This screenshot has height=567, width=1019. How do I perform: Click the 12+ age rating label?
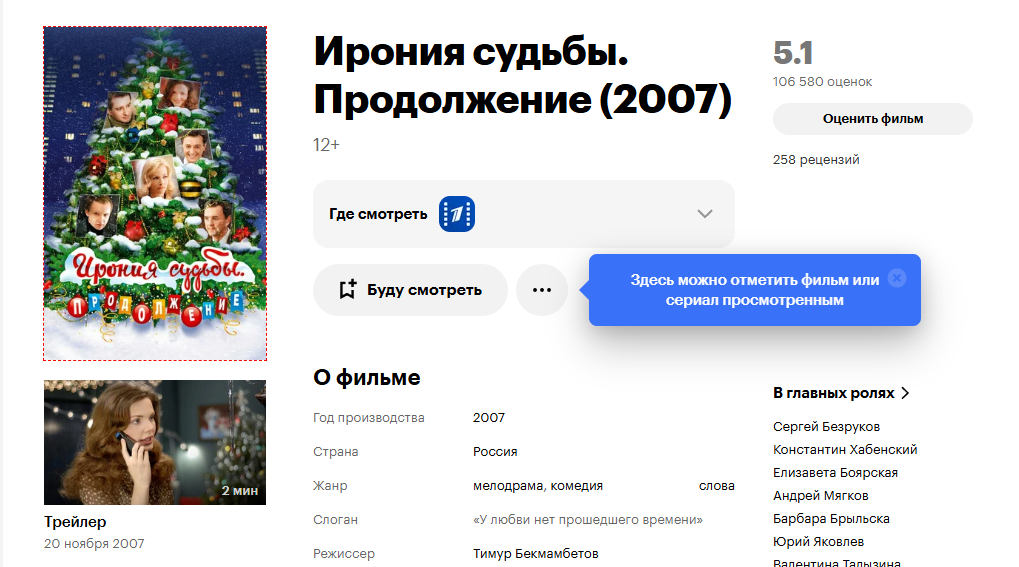[x=326, y=144]
